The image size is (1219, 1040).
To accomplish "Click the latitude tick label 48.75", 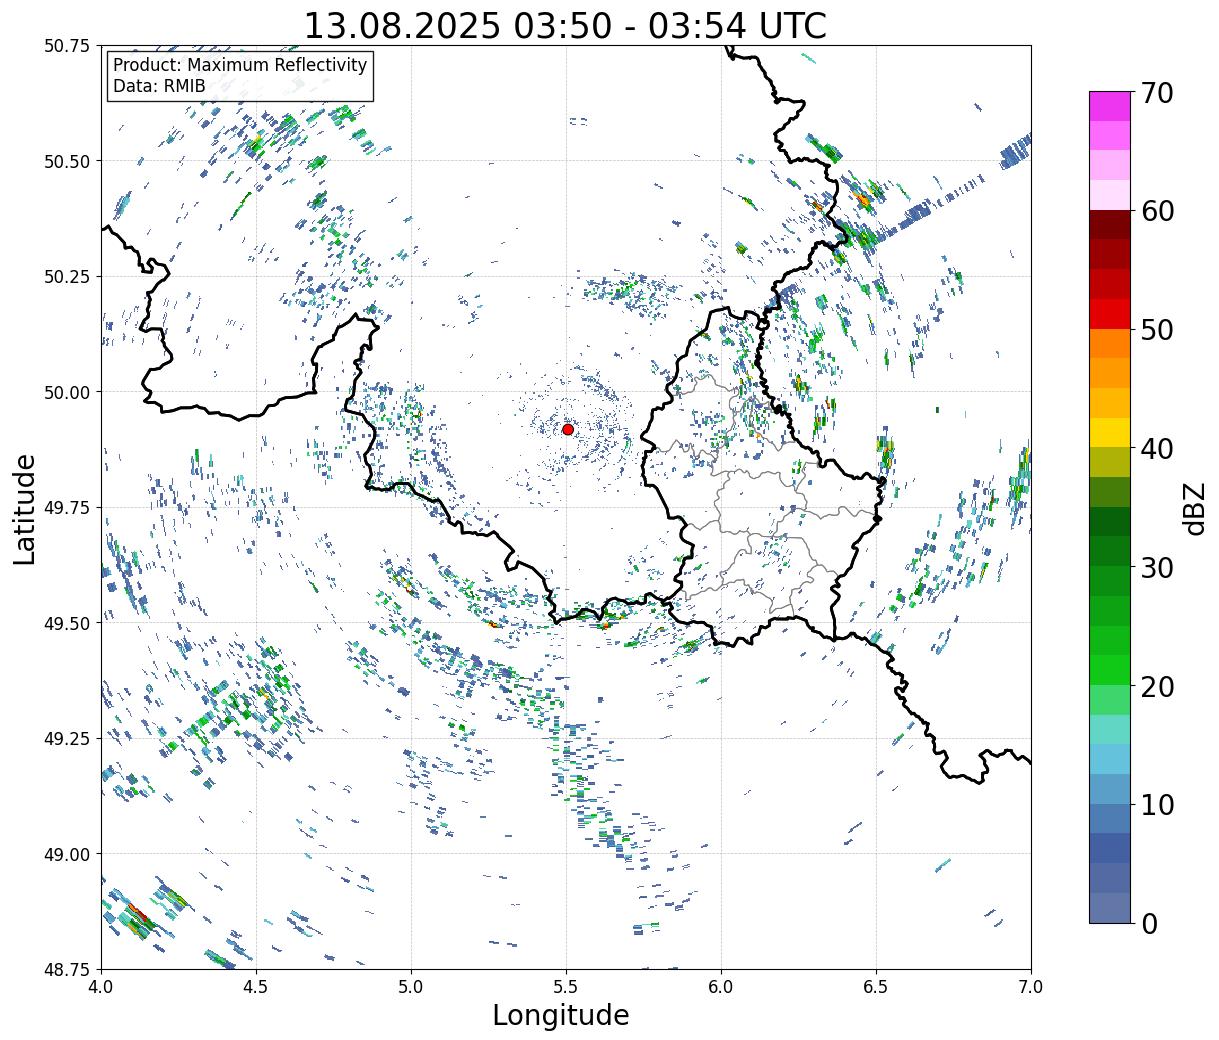I will (68, 969).
